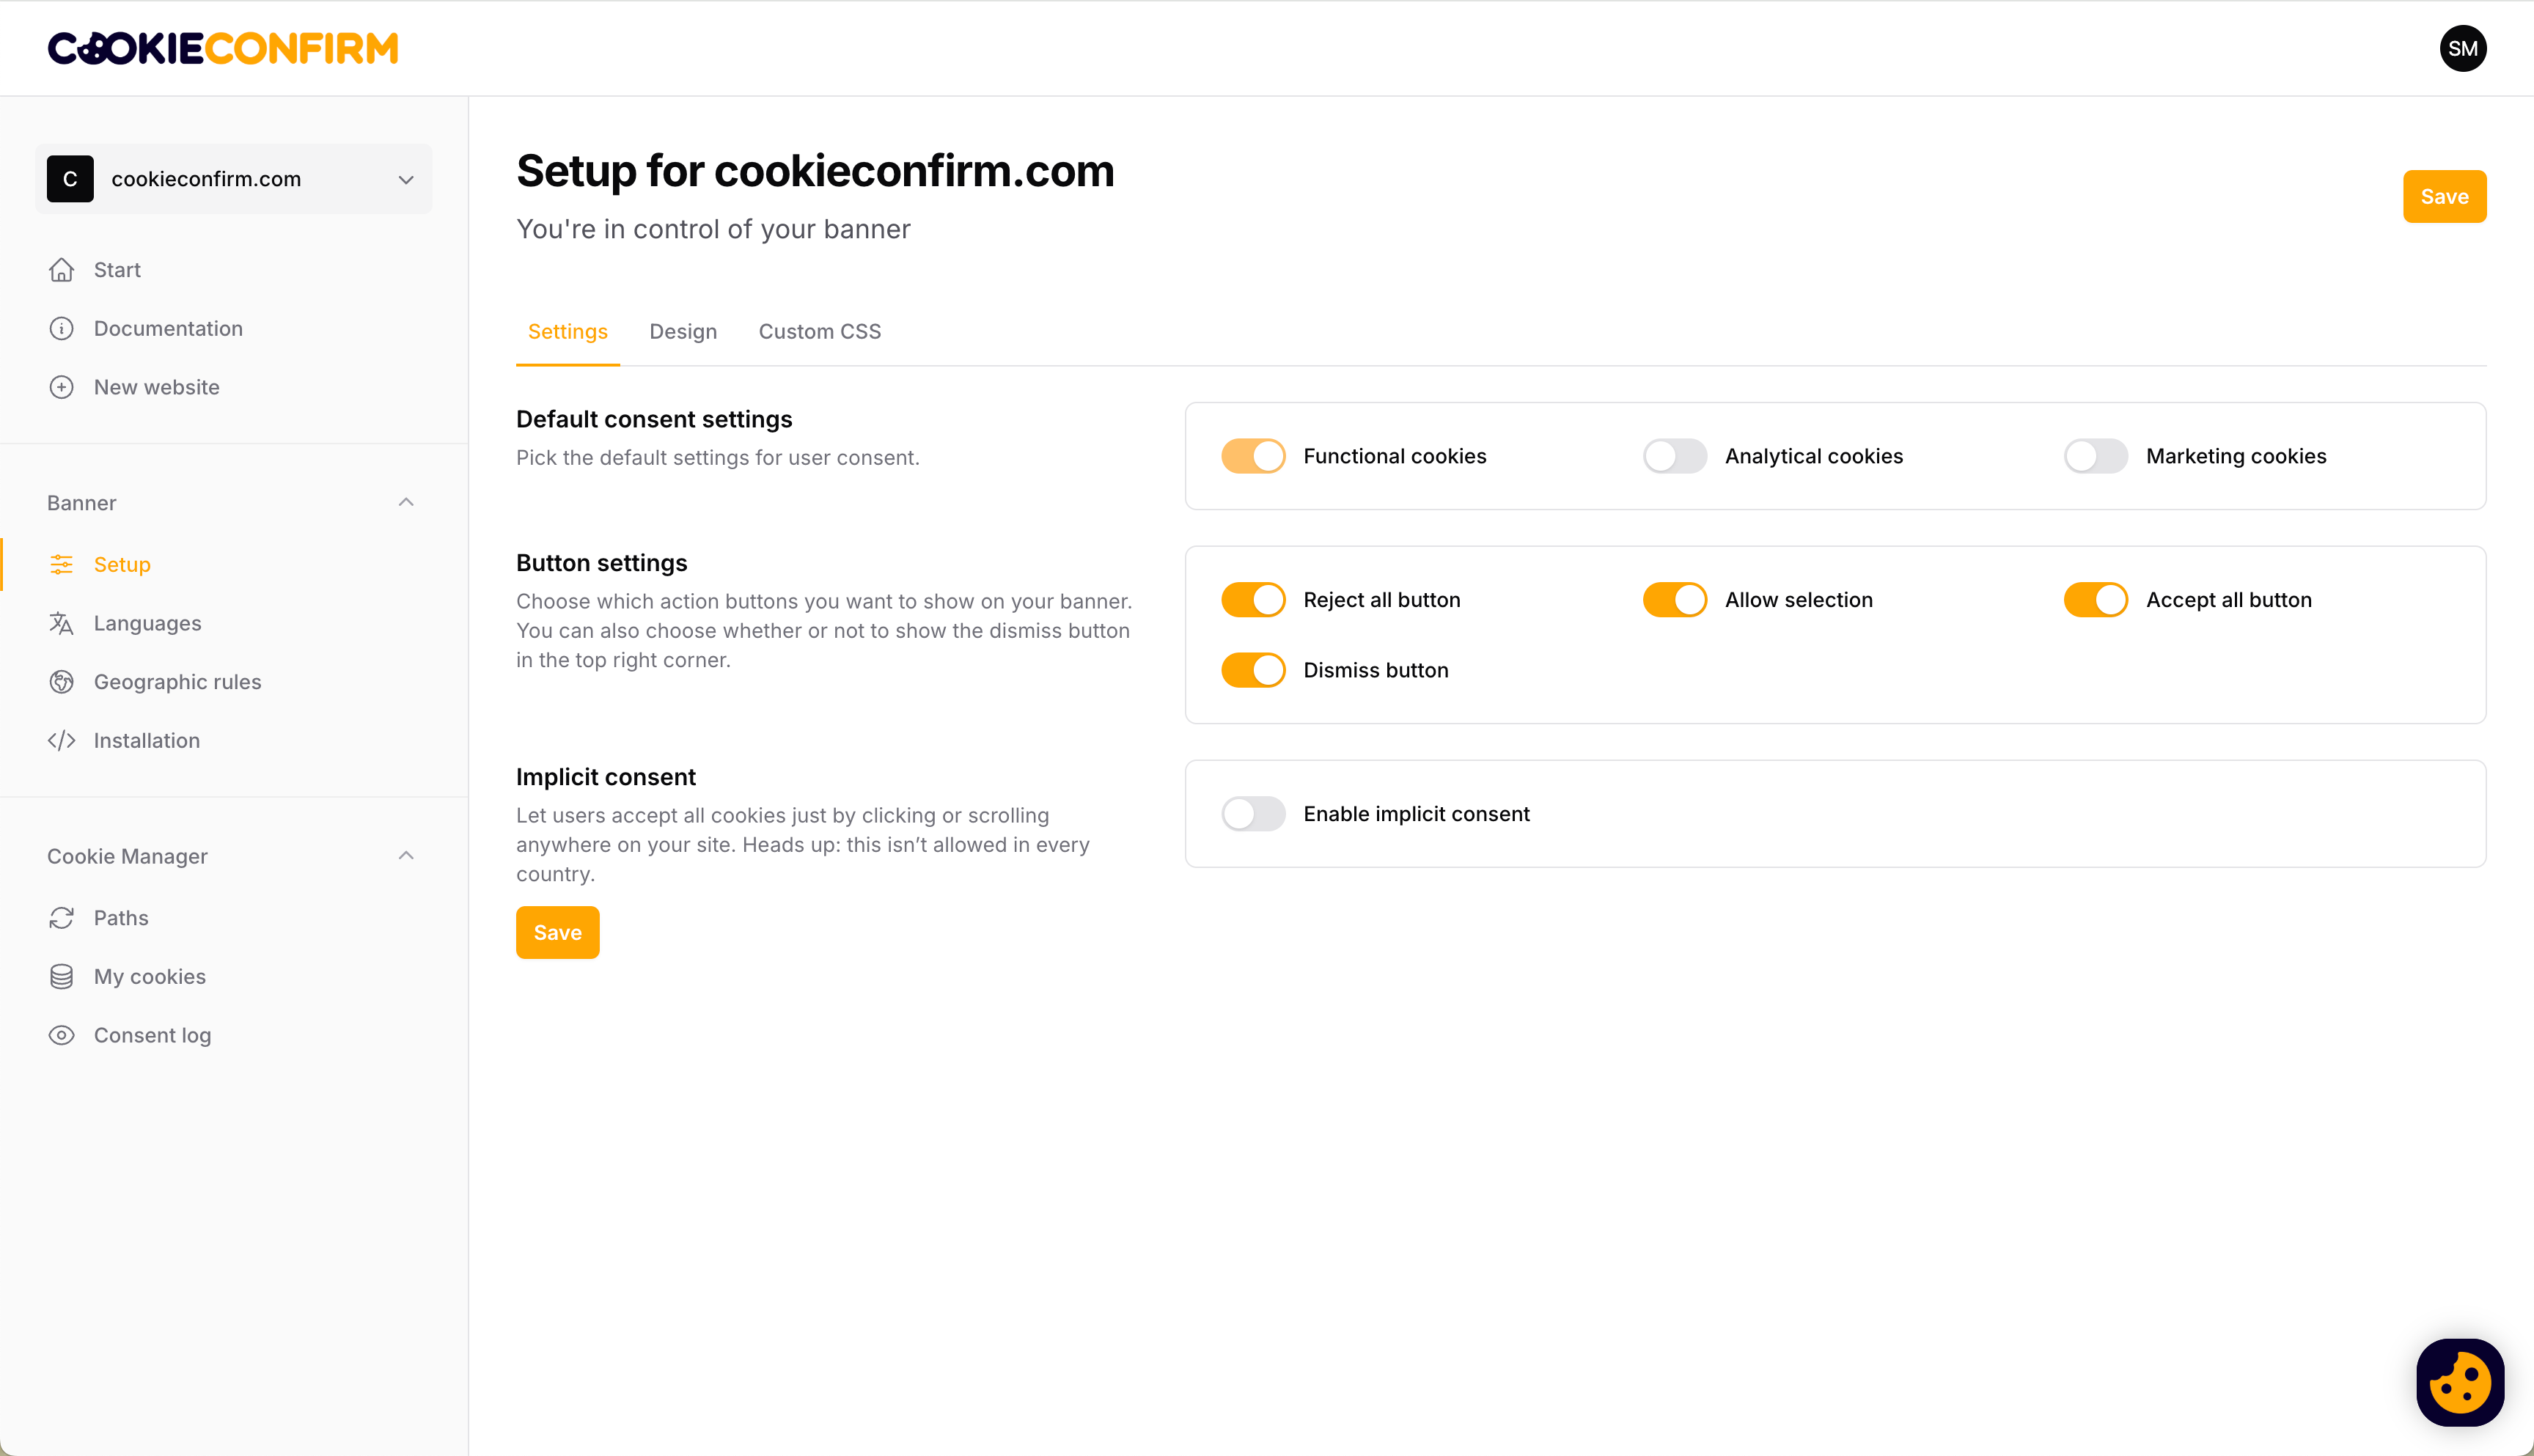The height and width of the screenshot is (1456, 2534).
Task: Collapse the Banner section chevron
Action: pyautogui.click(x=406, y=502)
